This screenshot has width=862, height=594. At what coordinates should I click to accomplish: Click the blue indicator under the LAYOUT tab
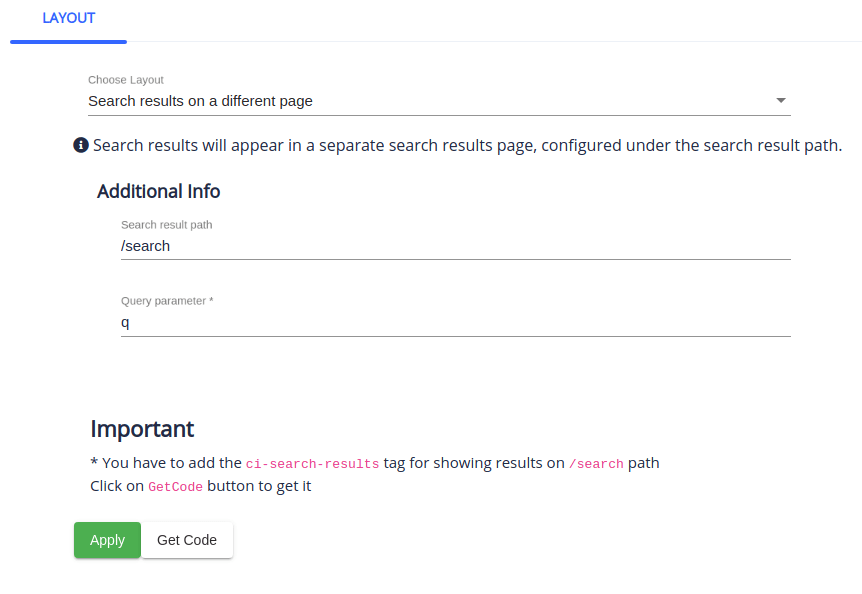(68, 40)
